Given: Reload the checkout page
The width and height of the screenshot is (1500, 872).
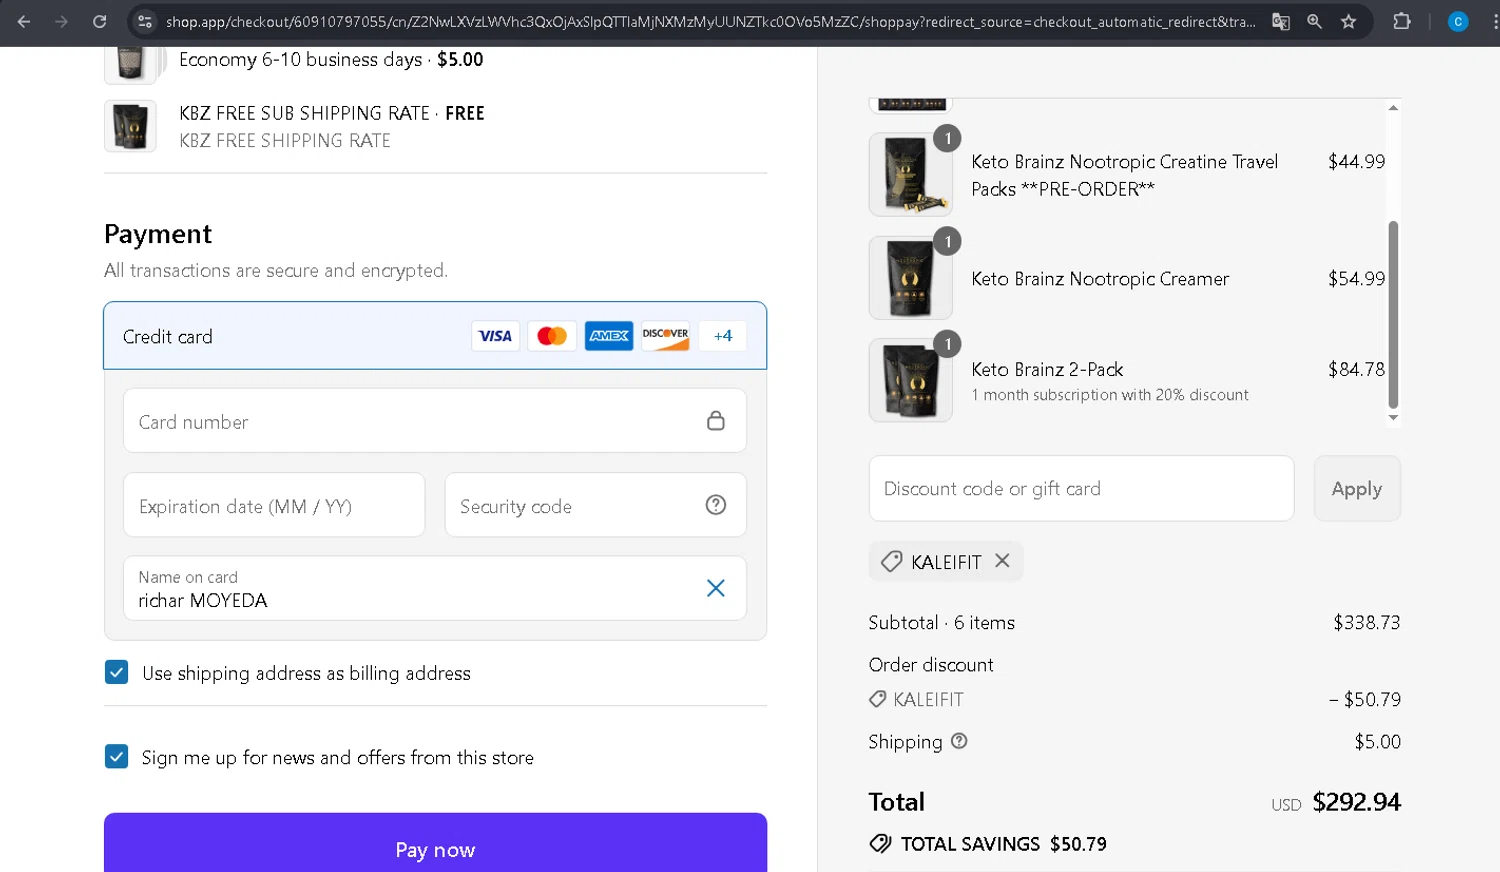Looking at the screenshot, I should click(99, 21).
